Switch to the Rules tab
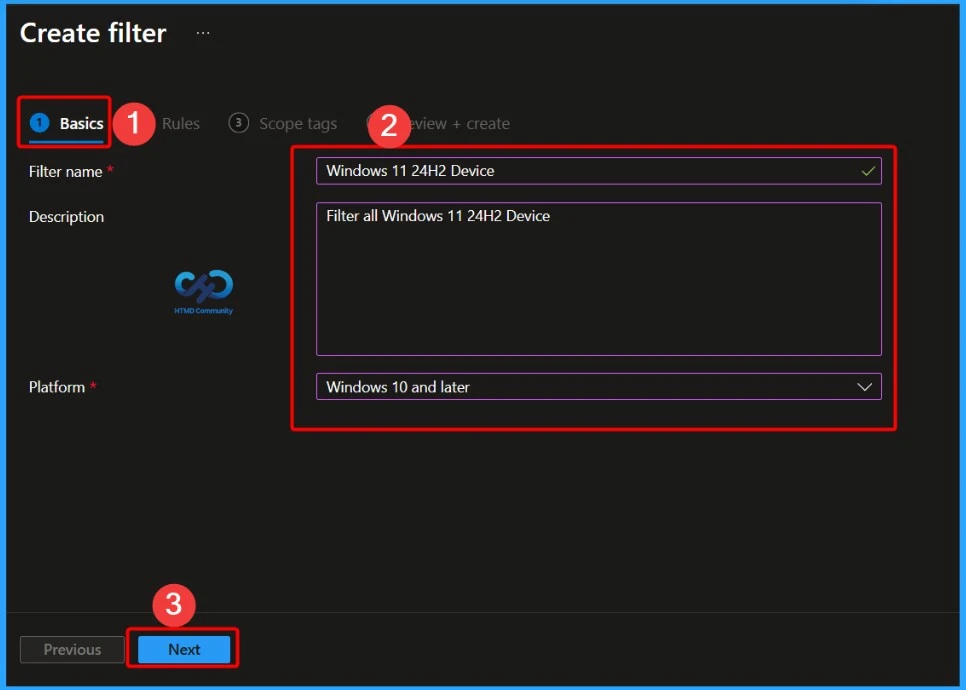 179,123
